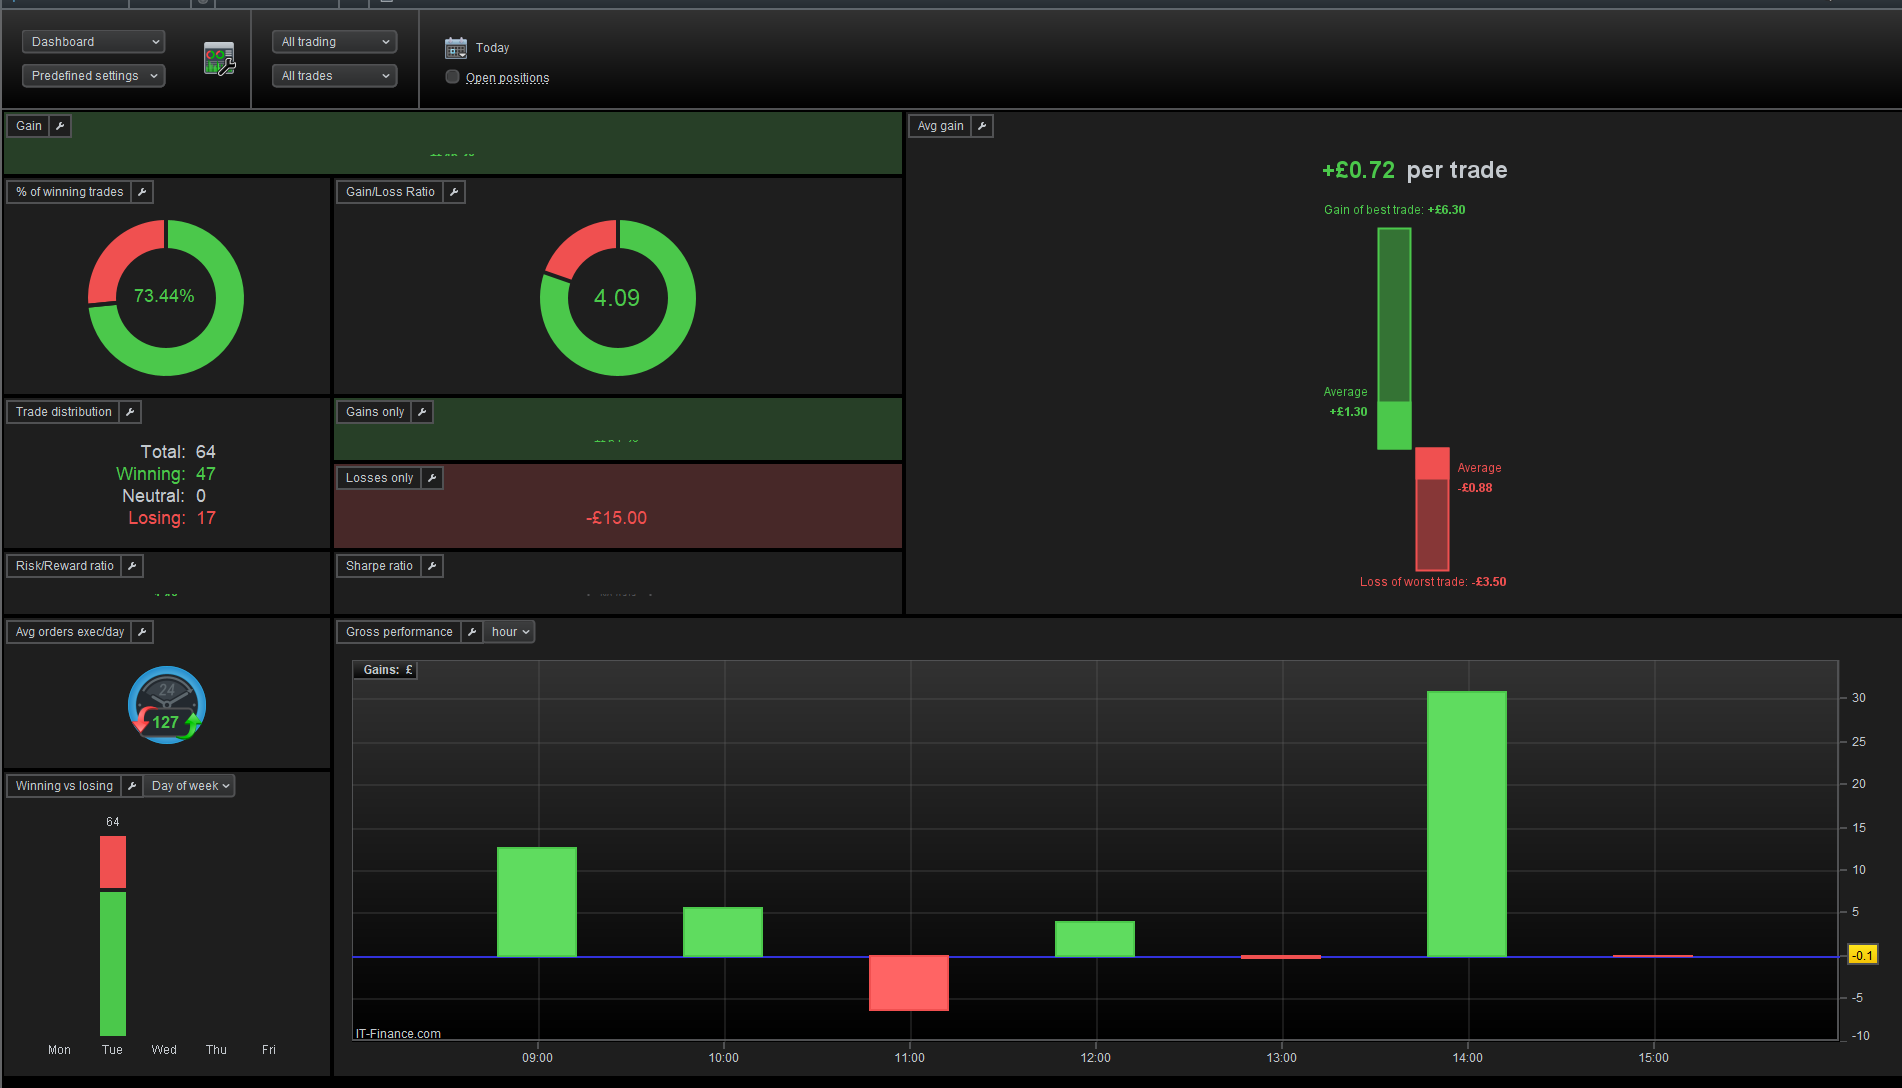Viewport: 1902px width, 1088px height.
Task: Open the Gain panel wrench settings
Action: [x=60, y=126]
